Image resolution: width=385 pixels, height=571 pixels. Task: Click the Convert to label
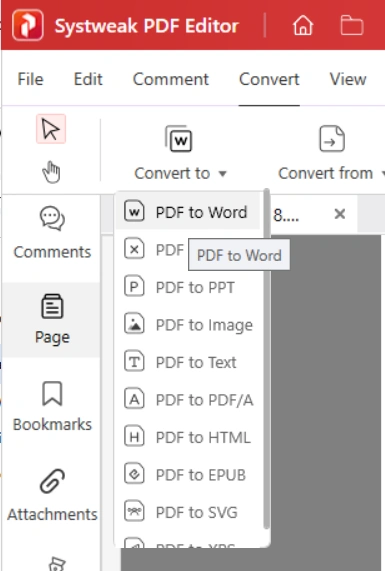tap(172, 173)
